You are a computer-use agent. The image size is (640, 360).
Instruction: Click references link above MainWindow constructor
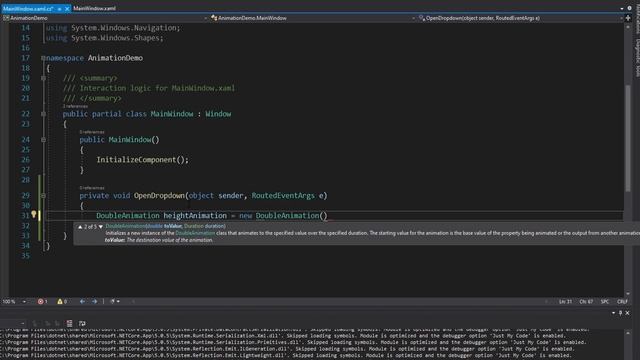92,132
